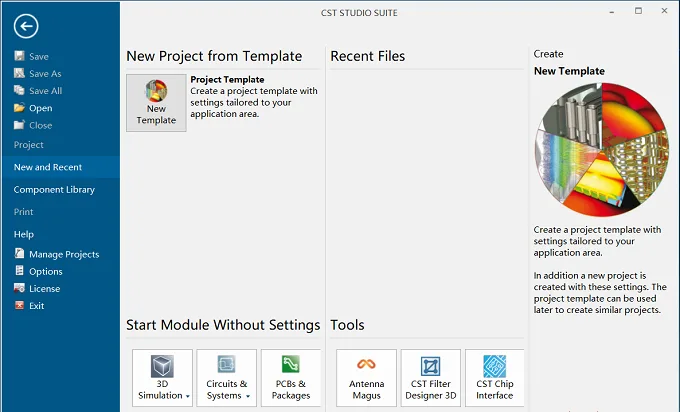
Task: Launch Antenna Magus tool
Action: 366,378
